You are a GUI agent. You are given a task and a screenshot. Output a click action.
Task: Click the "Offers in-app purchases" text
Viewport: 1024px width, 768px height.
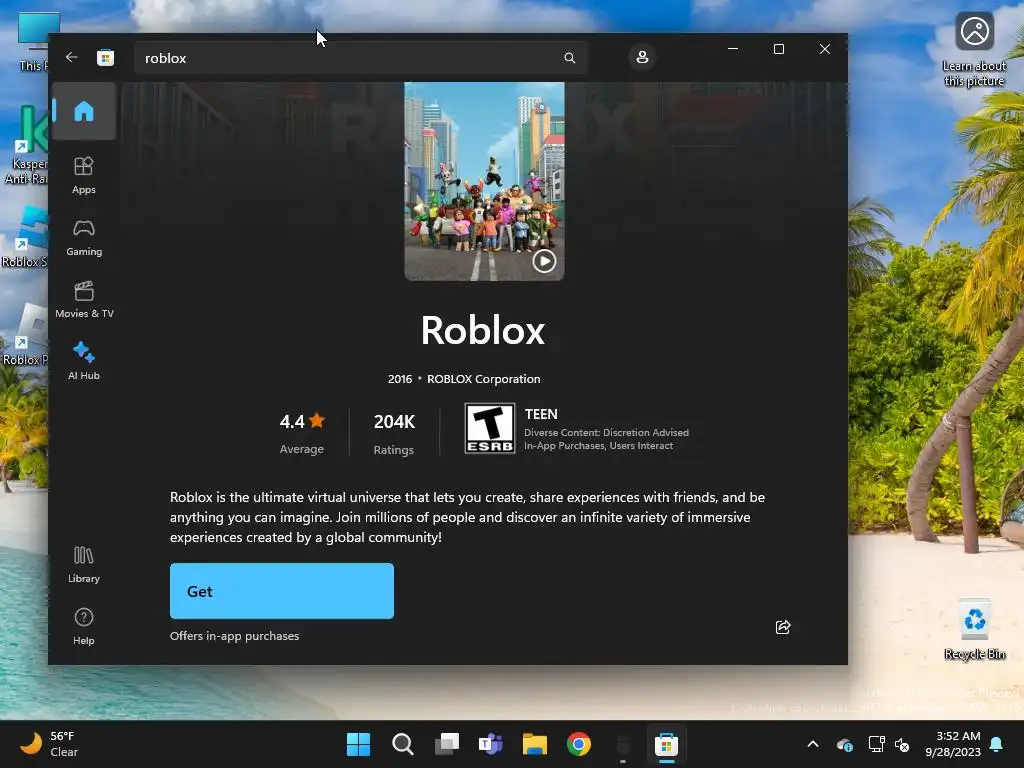click(x=234, y=636)
